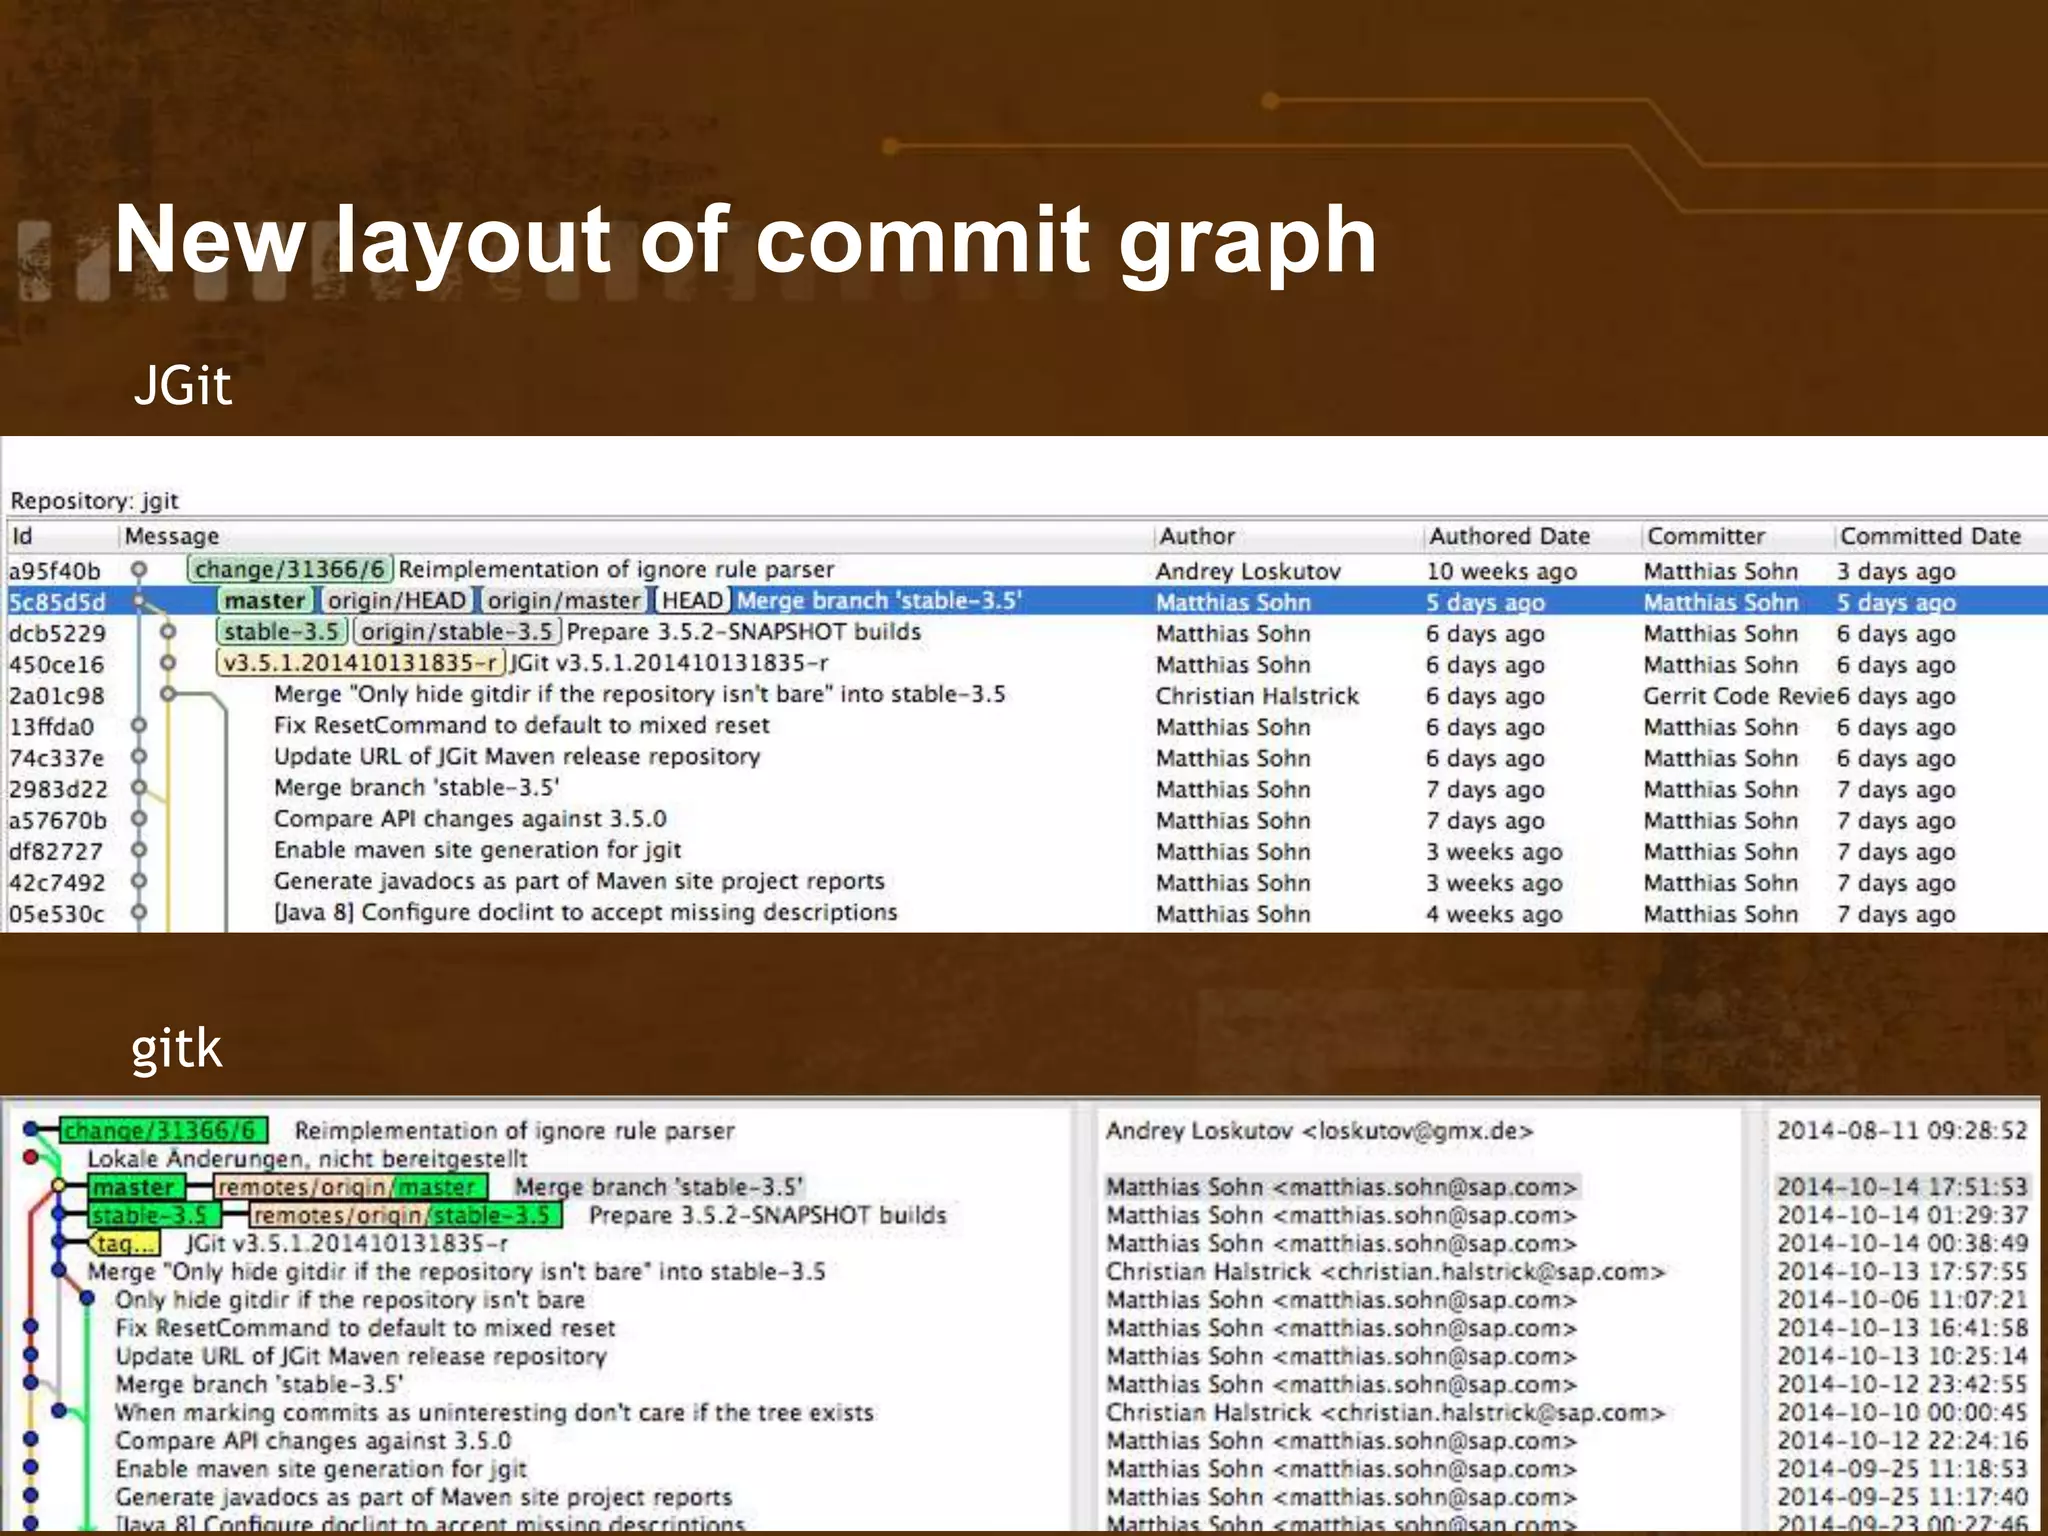Screen dimensions: 2048x1536
Task: Click the v3.5.1.201410131835-r tag label
Action: (x=361, y=663)
